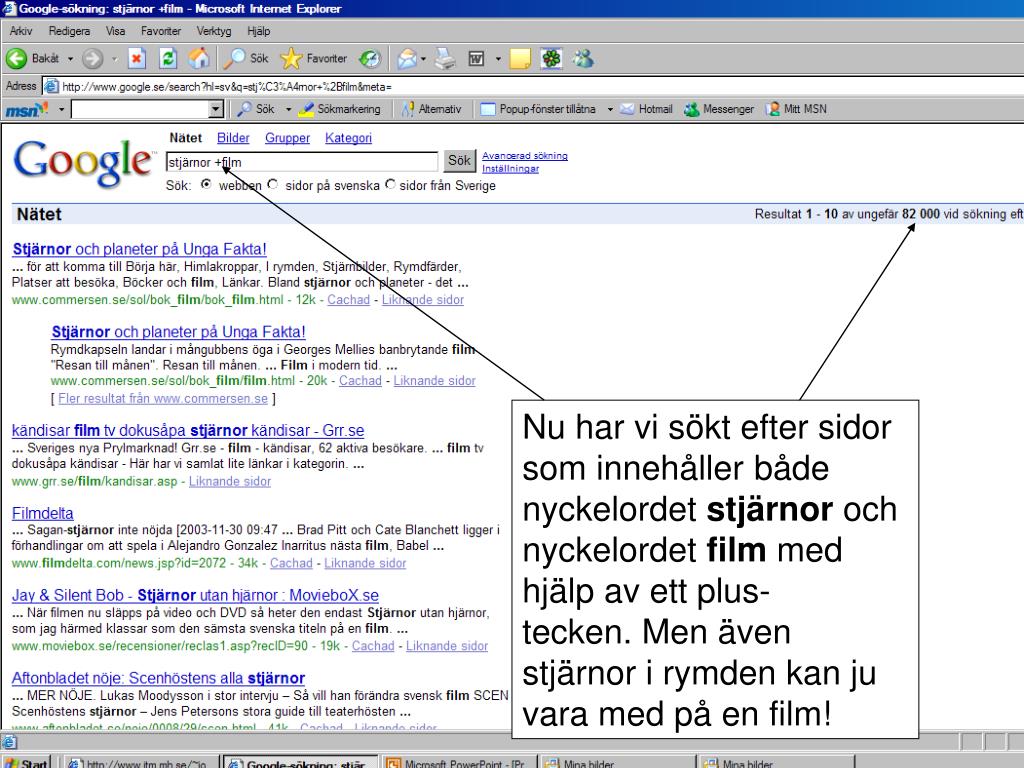Open the history clock icon
Image resolution: width=1024 pixels, height=768 pixels.
coord(370,59)
